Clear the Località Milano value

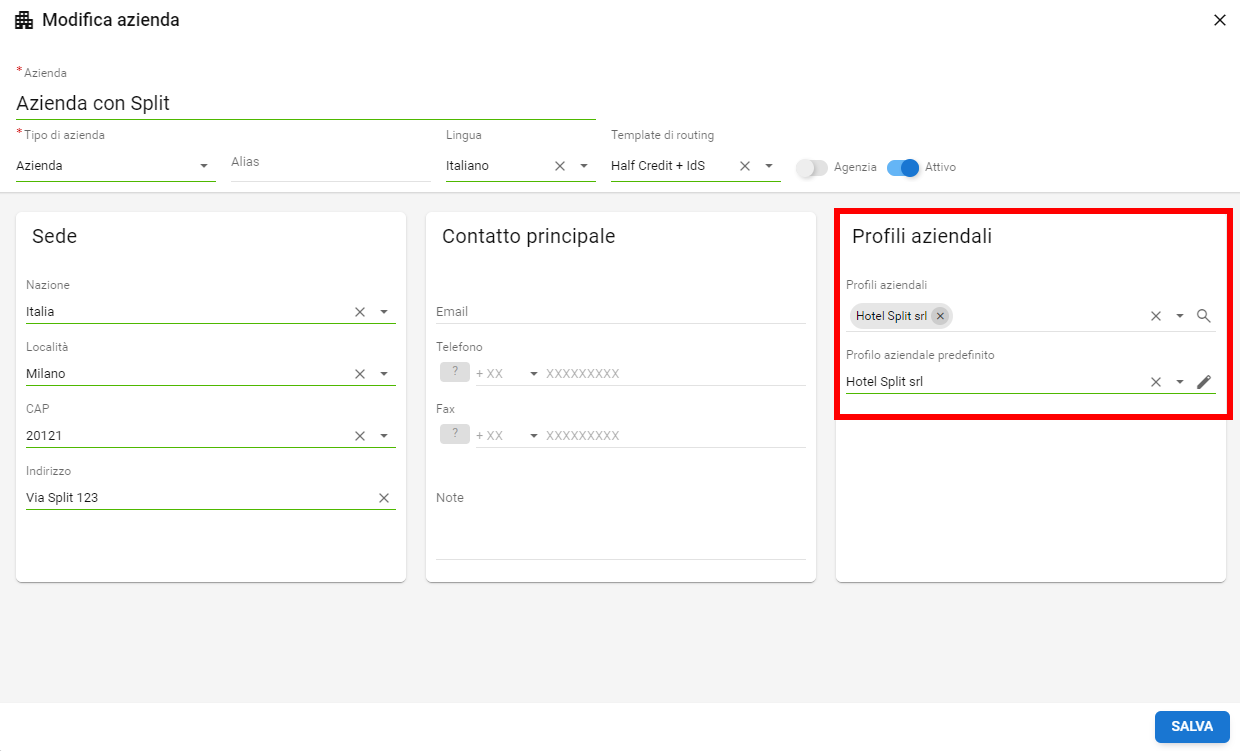[x=360, y=374]
